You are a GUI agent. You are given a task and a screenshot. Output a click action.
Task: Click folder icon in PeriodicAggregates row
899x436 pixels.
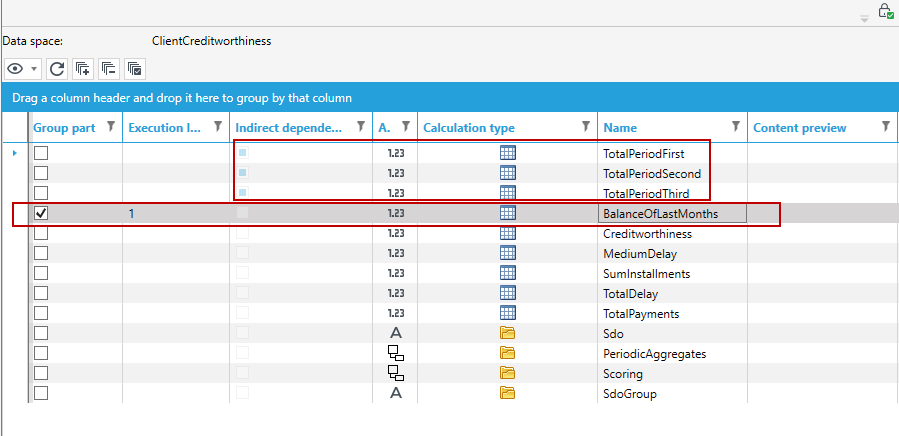tap(507, 353)
